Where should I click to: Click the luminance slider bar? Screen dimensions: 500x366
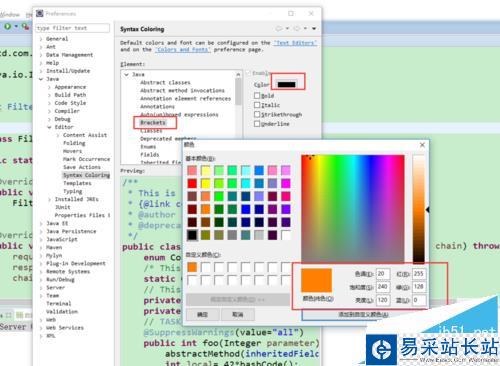[x=419, y=208]
